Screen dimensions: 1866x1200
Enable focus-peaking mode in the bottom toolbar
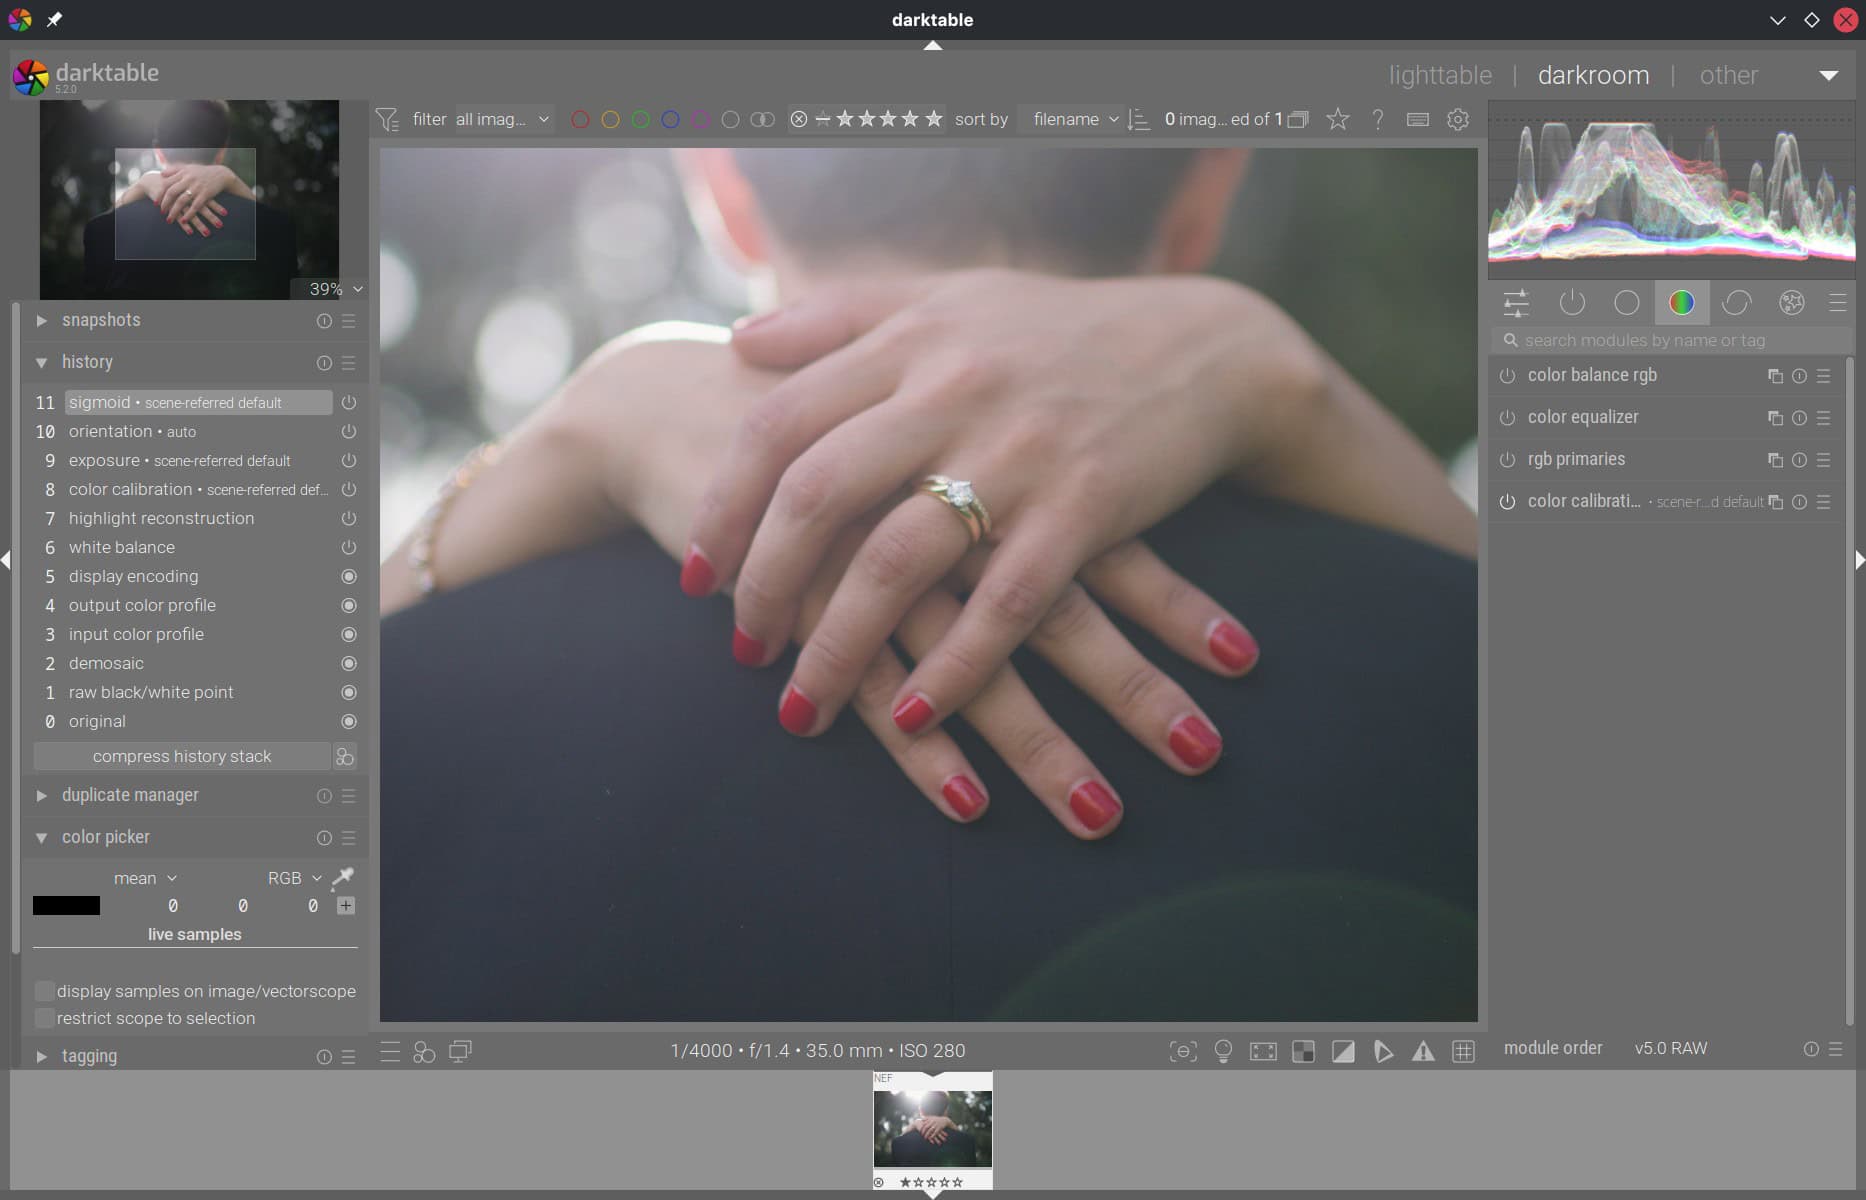tap(1183, 1051)
